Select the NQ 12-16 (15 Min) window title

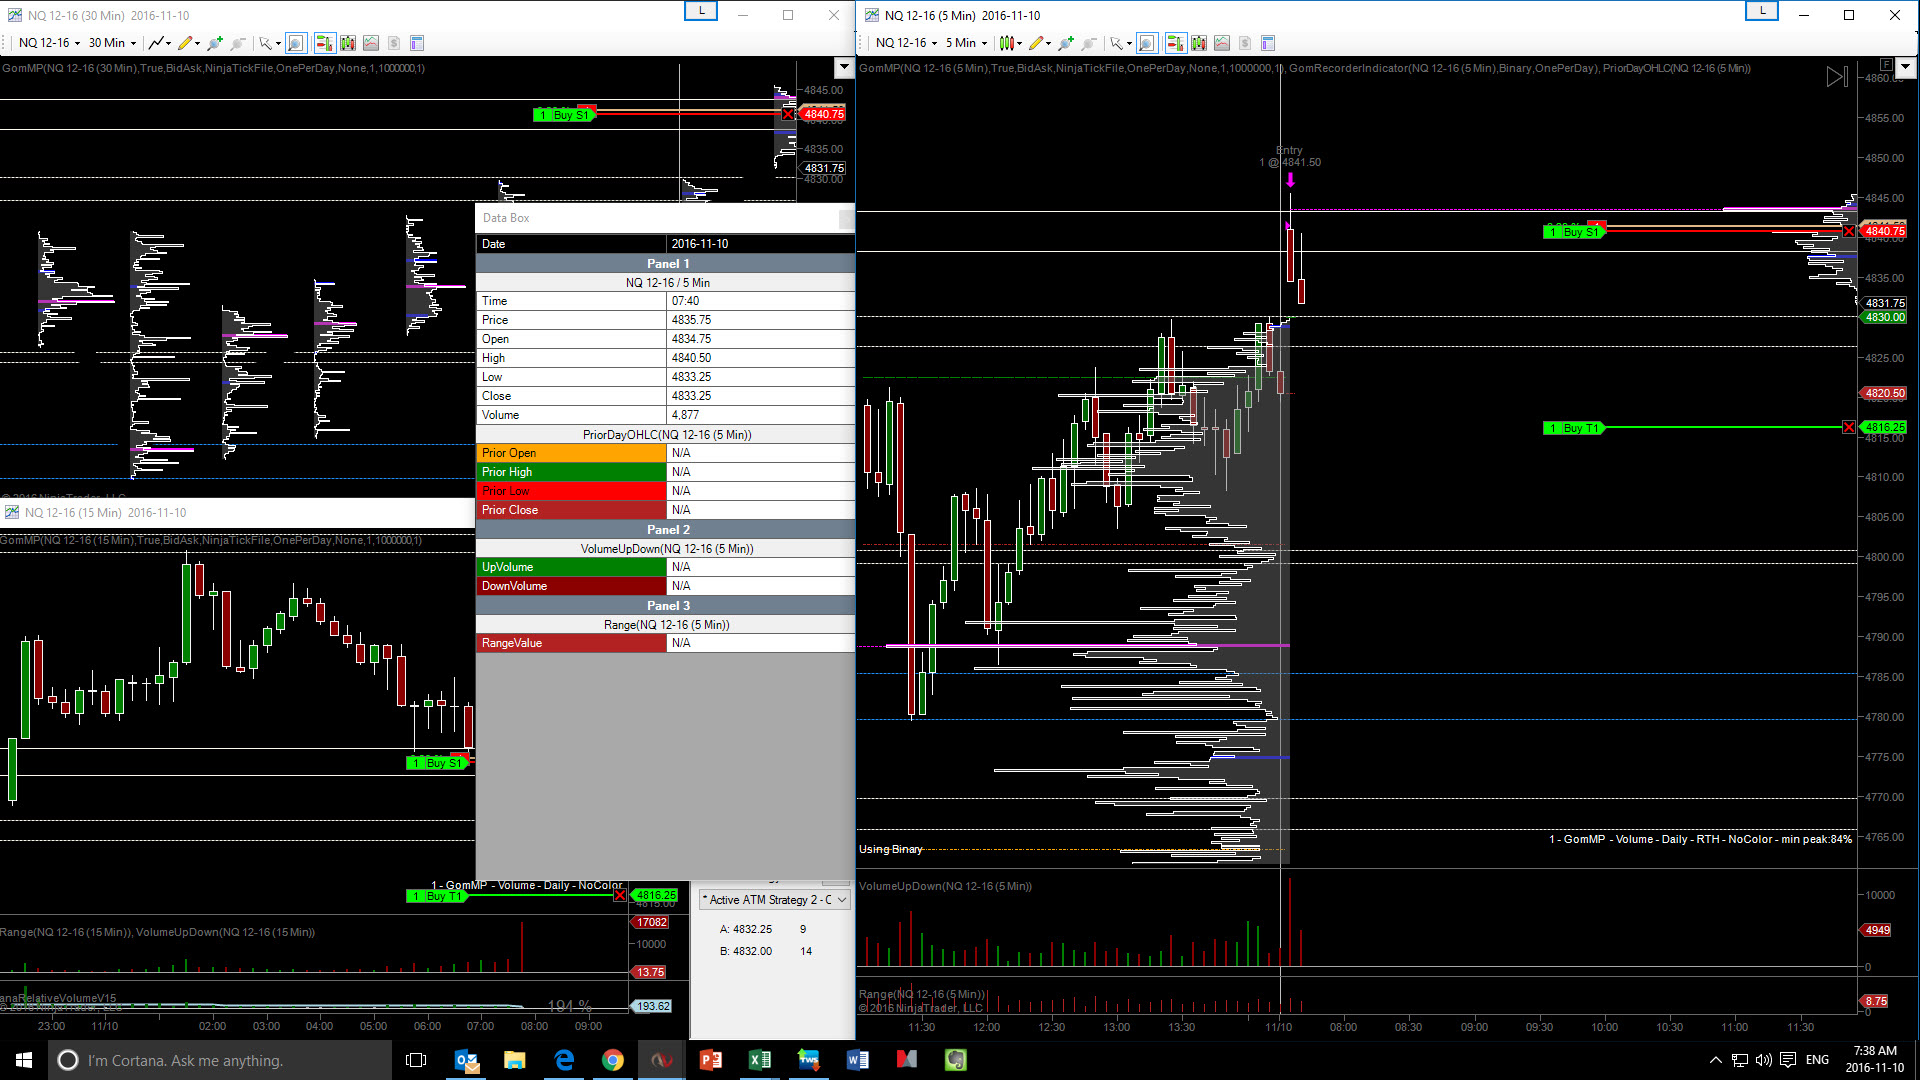click(106, 513)
